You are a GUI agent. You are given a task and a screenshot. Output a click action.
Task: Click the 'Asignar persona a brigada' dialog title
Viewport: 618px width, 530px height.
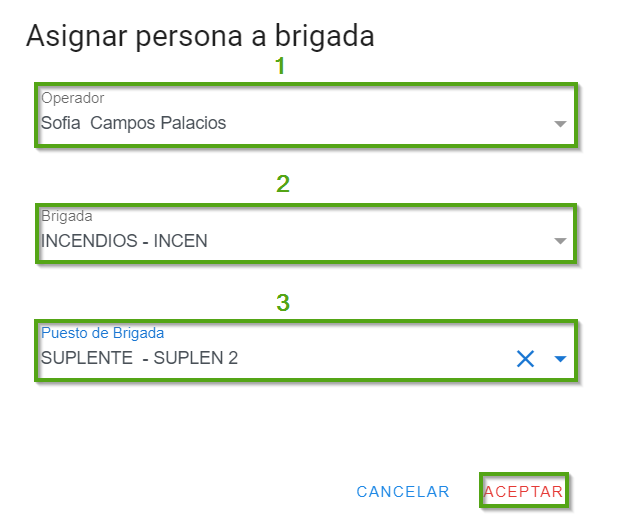(200, 36)
